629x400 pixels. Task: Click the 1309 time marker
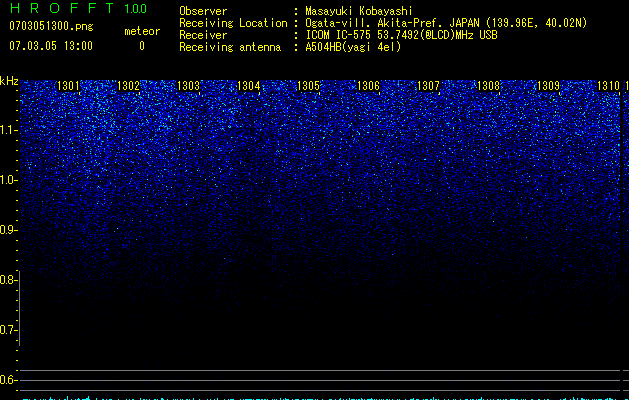pos(548,86)
